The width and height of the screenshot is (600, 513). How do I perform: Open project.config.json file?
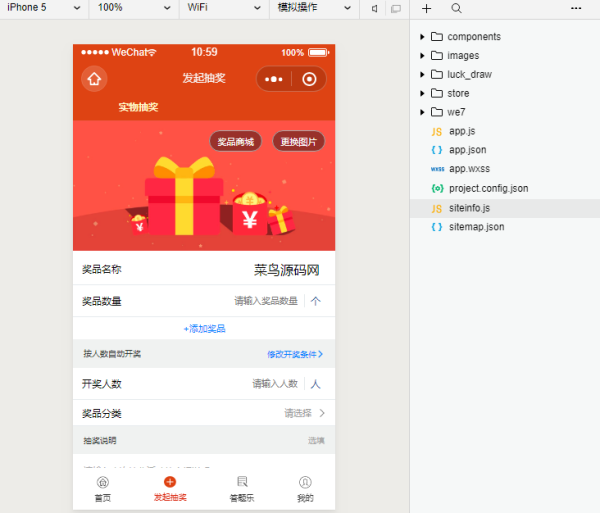488,188
